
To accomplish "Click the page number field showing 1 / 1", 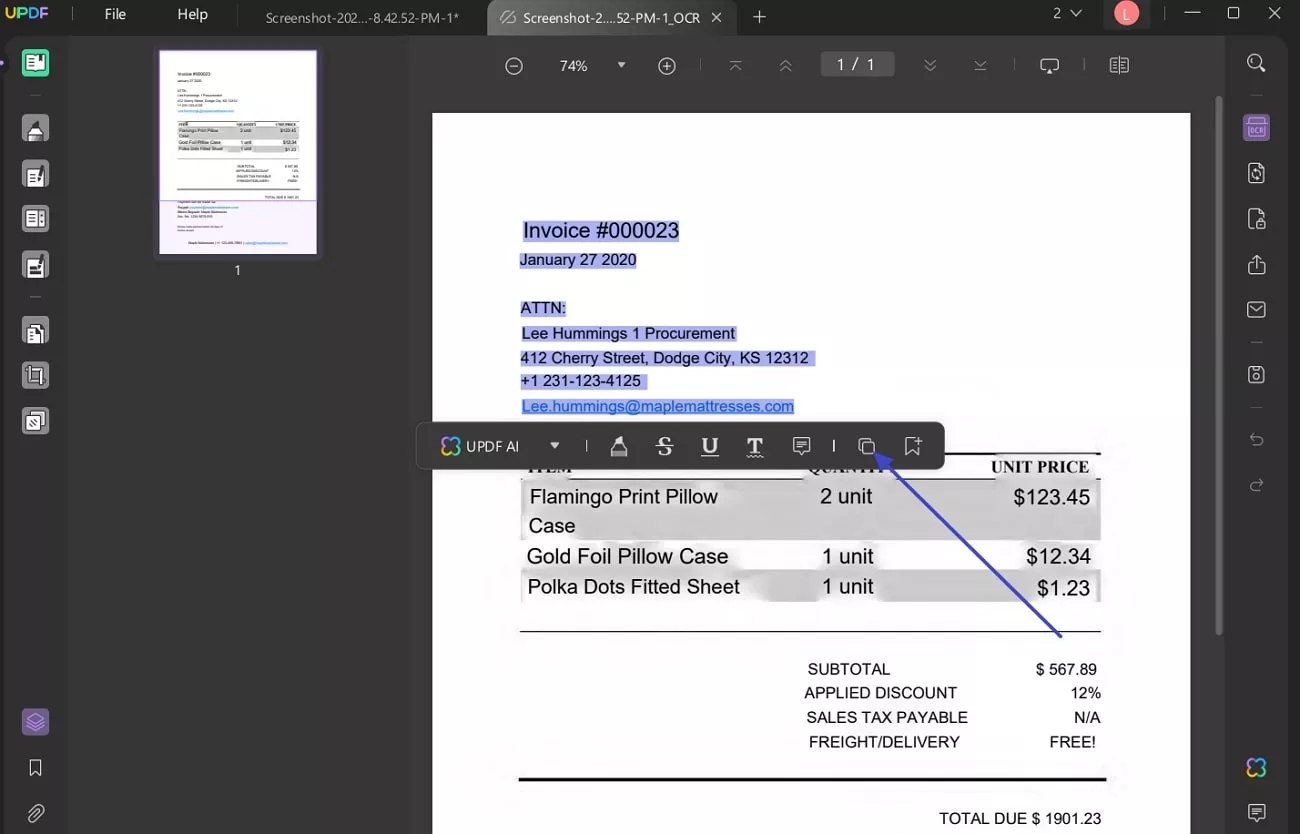I will tap(856, 65).
